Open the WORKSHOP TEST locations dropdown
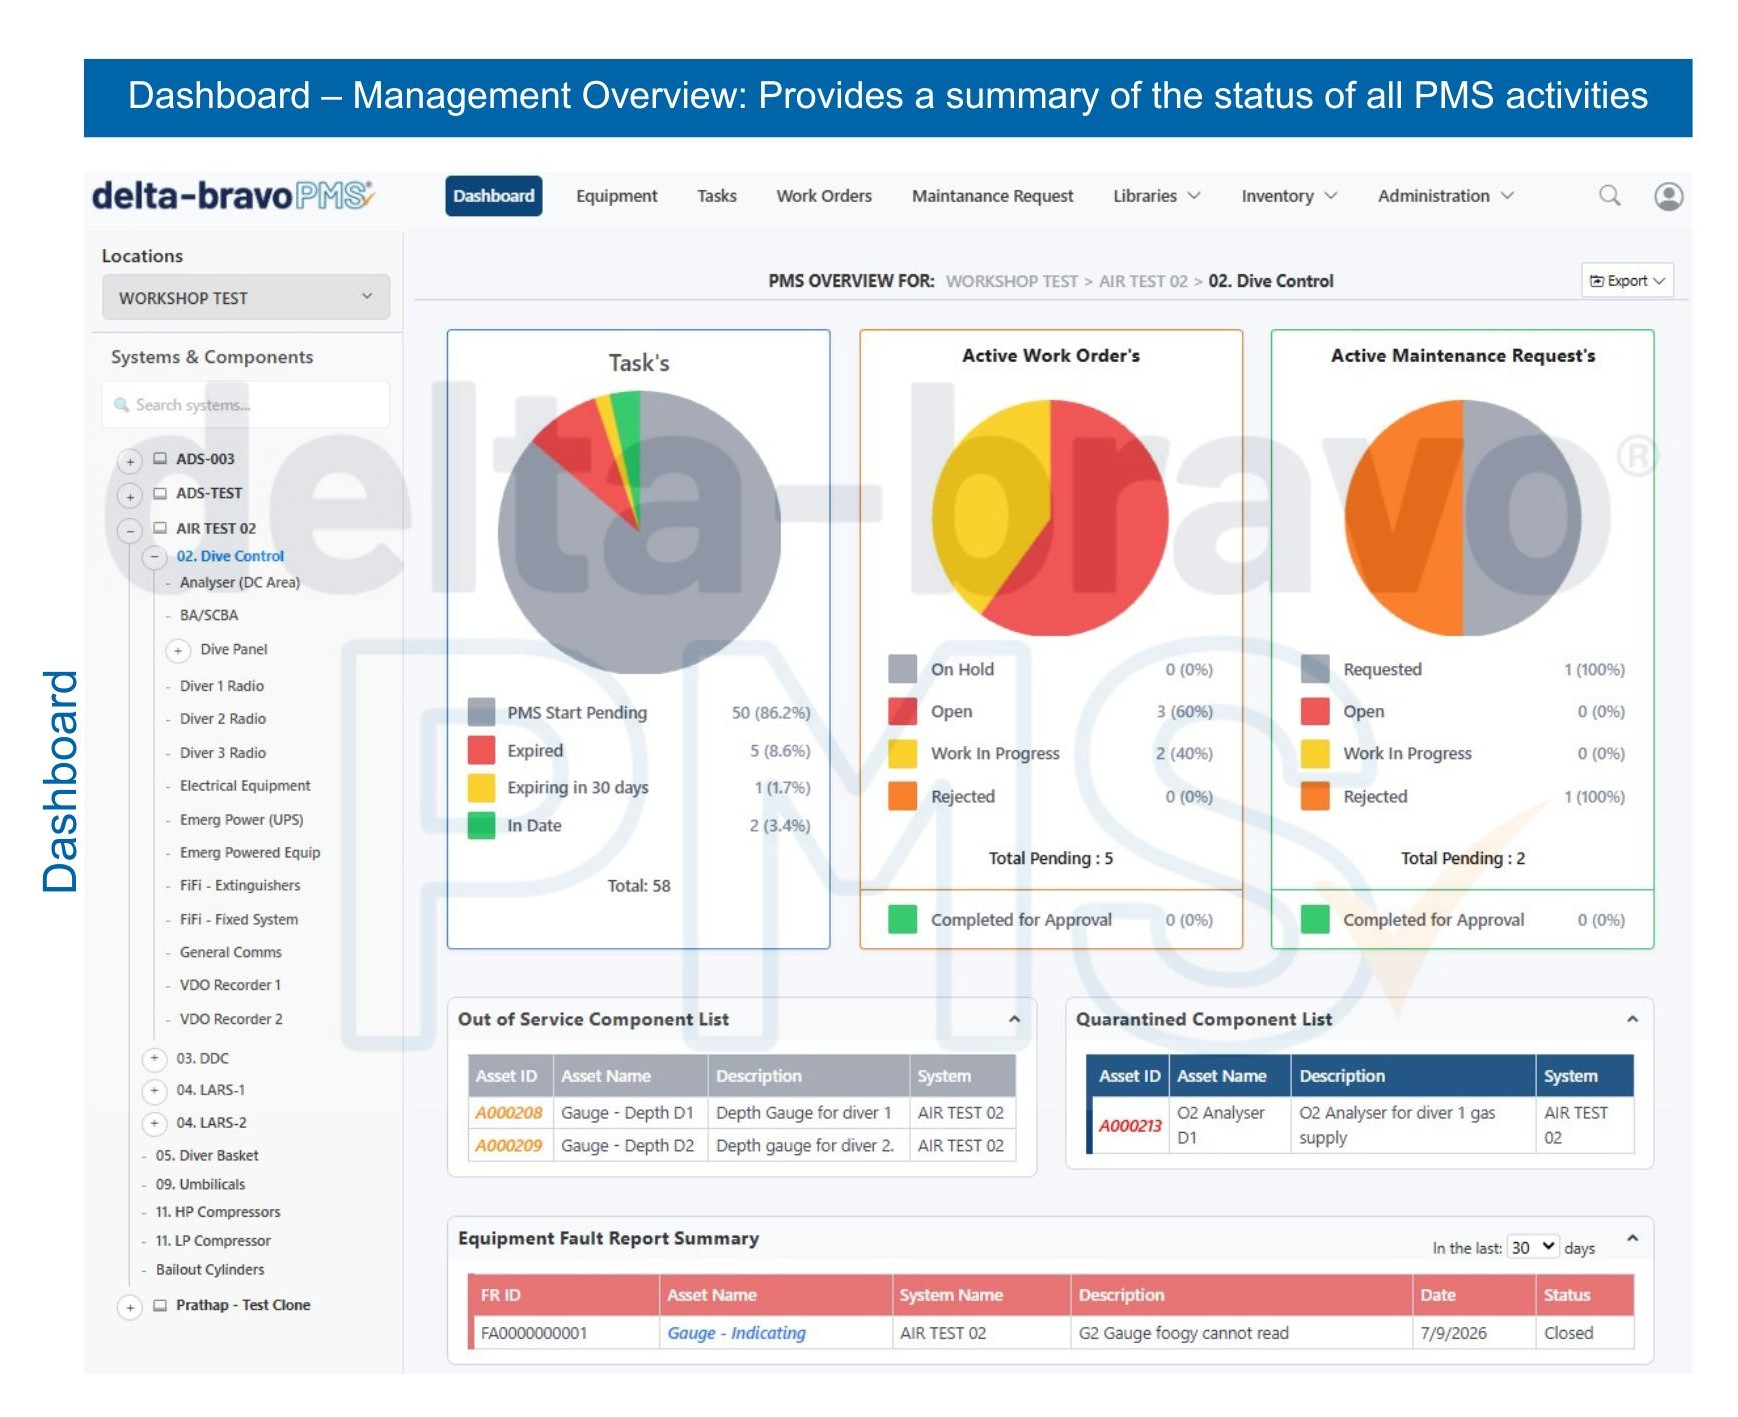Image resolution: width=1738 pixels, height=1417 pixels. (246, 298)
